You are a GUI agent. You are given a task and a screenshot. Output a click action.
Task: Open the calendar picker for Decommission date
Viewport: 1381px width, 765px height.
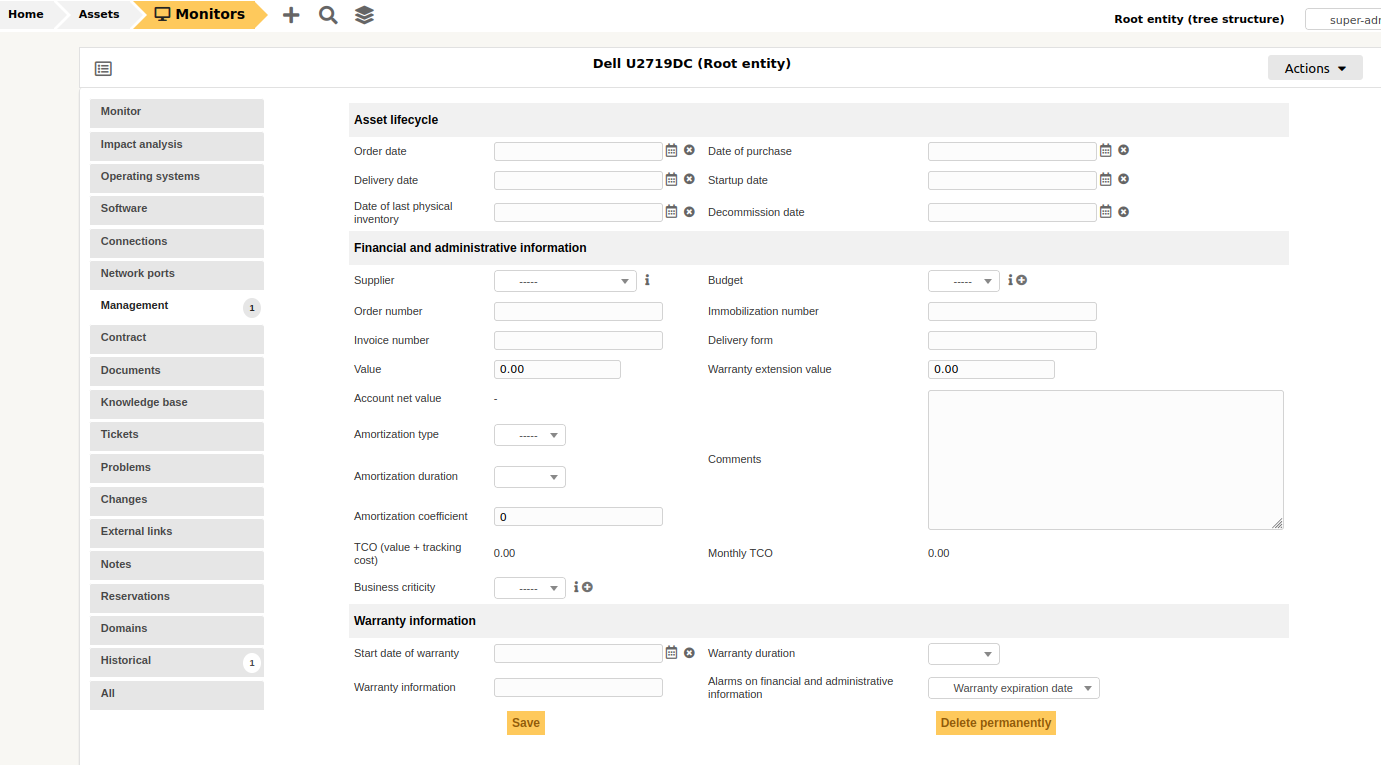click(x=1105, y=212)
